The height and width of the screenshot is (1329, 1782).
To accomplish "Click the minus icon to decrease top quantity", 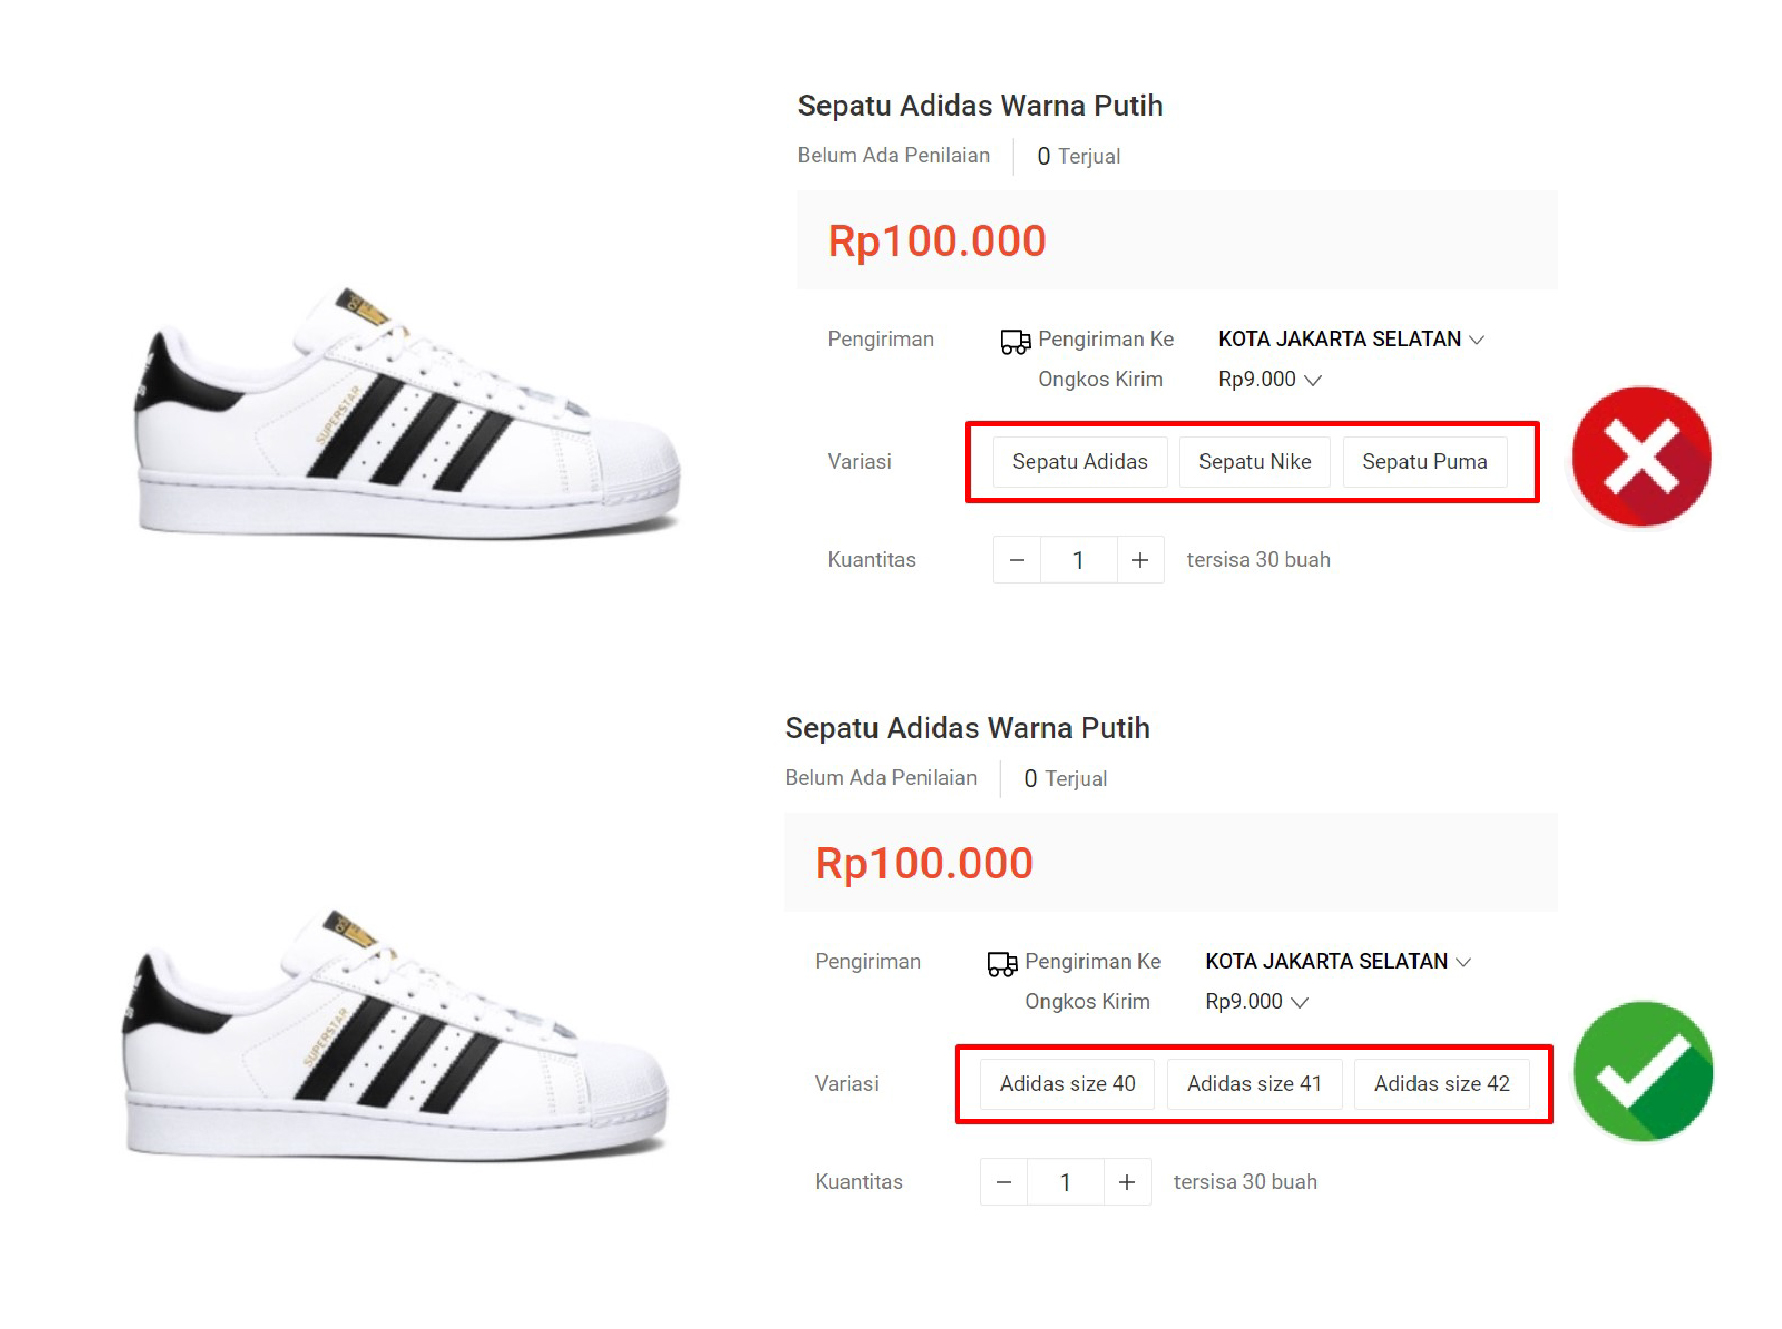I will 1016,560.
